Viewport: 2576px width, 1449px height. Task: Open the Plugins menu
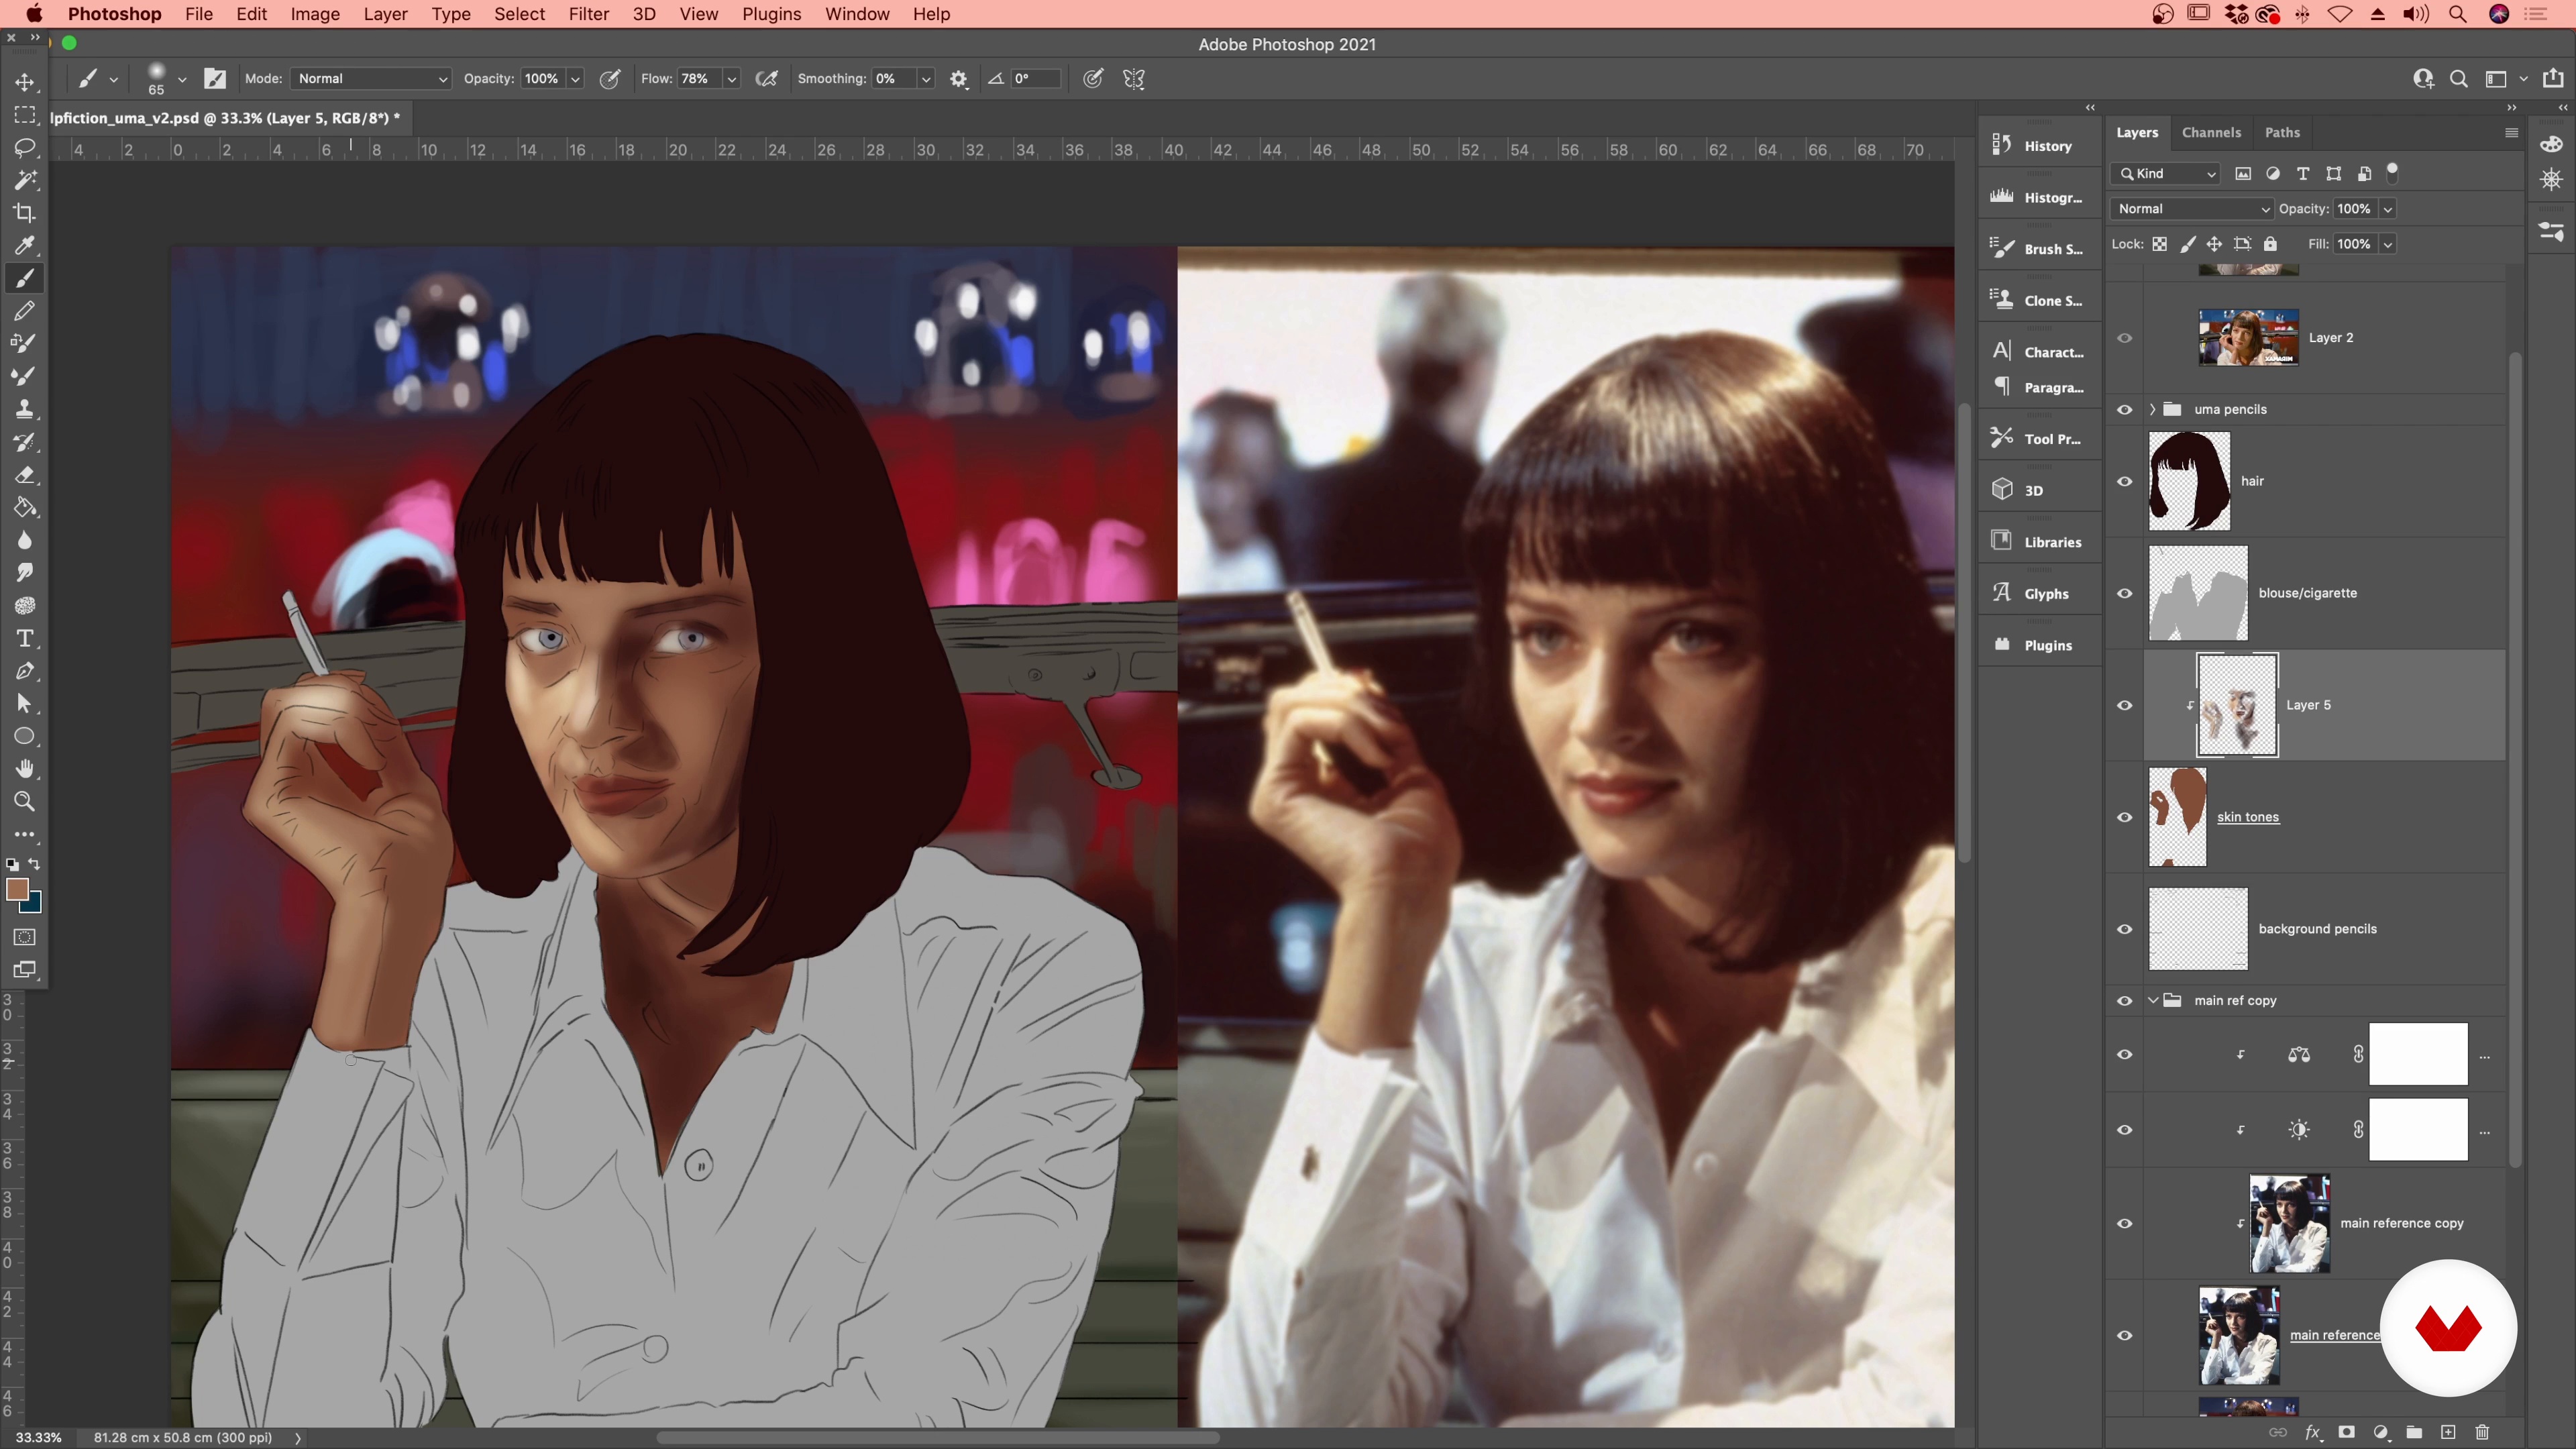tap(771, 14)
